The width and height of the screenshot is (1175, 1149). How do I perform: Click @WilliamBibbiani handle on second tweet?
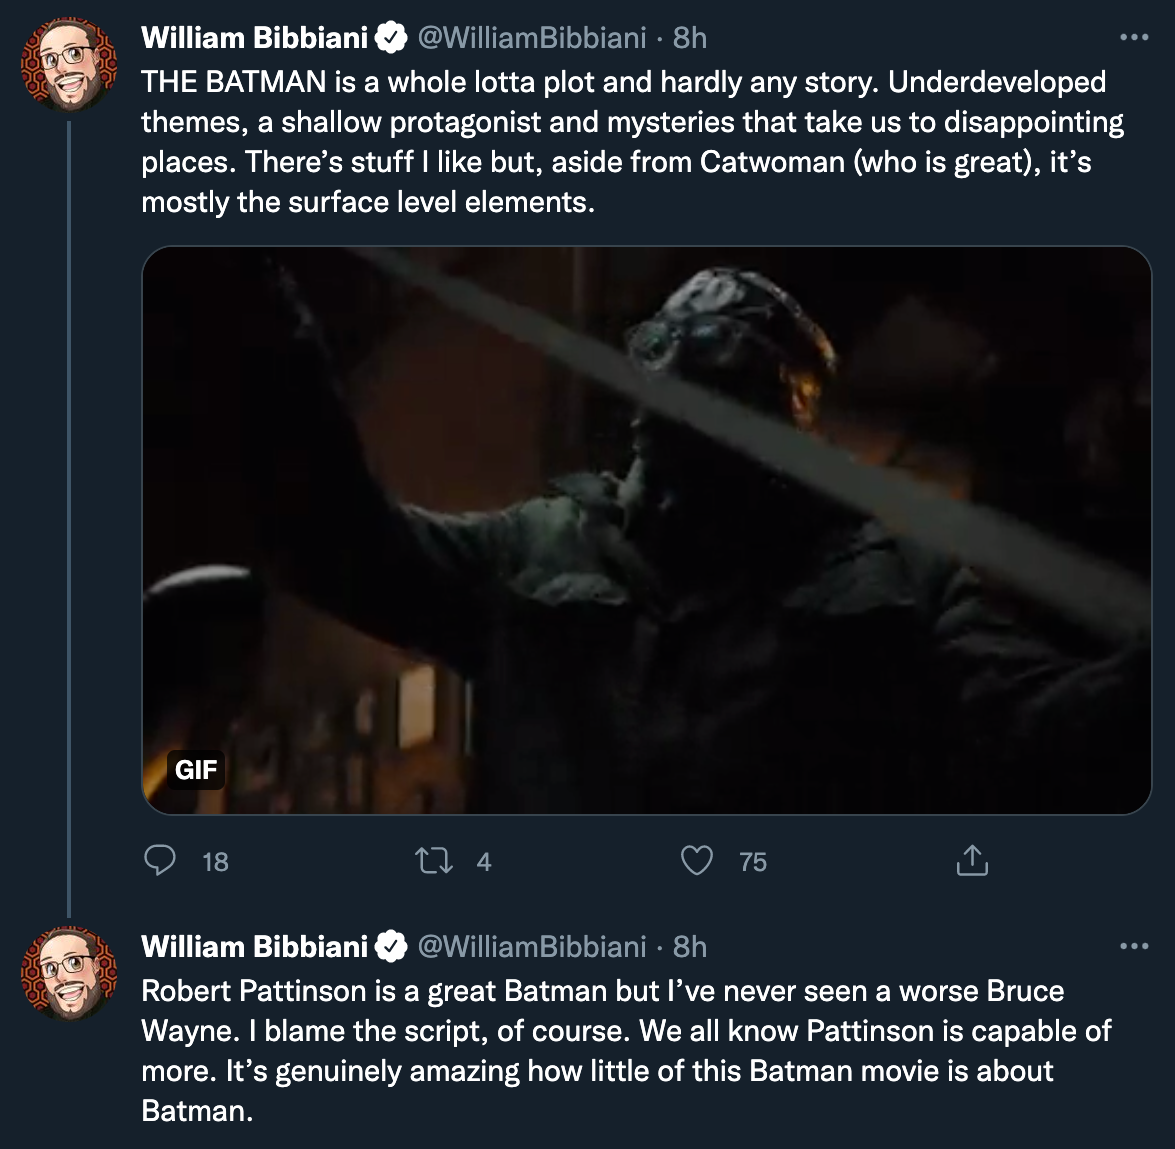pos(532,946)
